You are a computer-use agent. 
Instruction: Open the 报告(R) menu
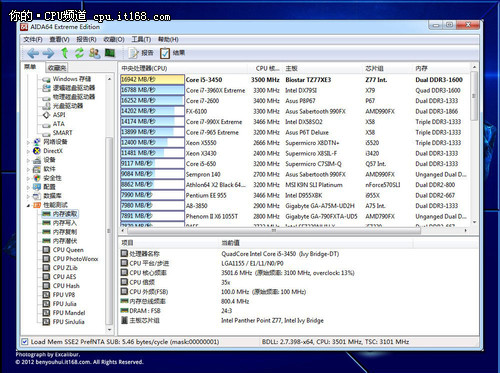coord(86,39)
